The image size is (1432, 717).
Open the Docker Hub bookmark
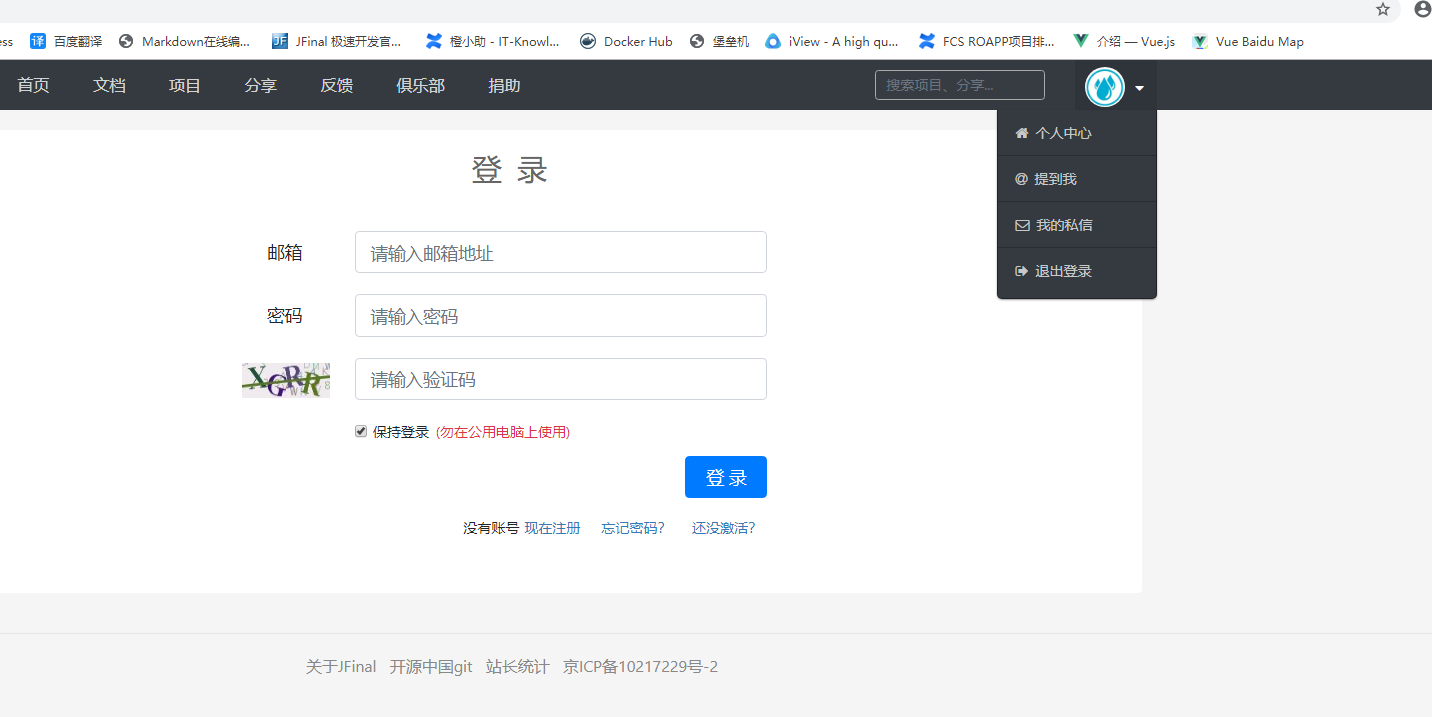(x=626, y=41)
